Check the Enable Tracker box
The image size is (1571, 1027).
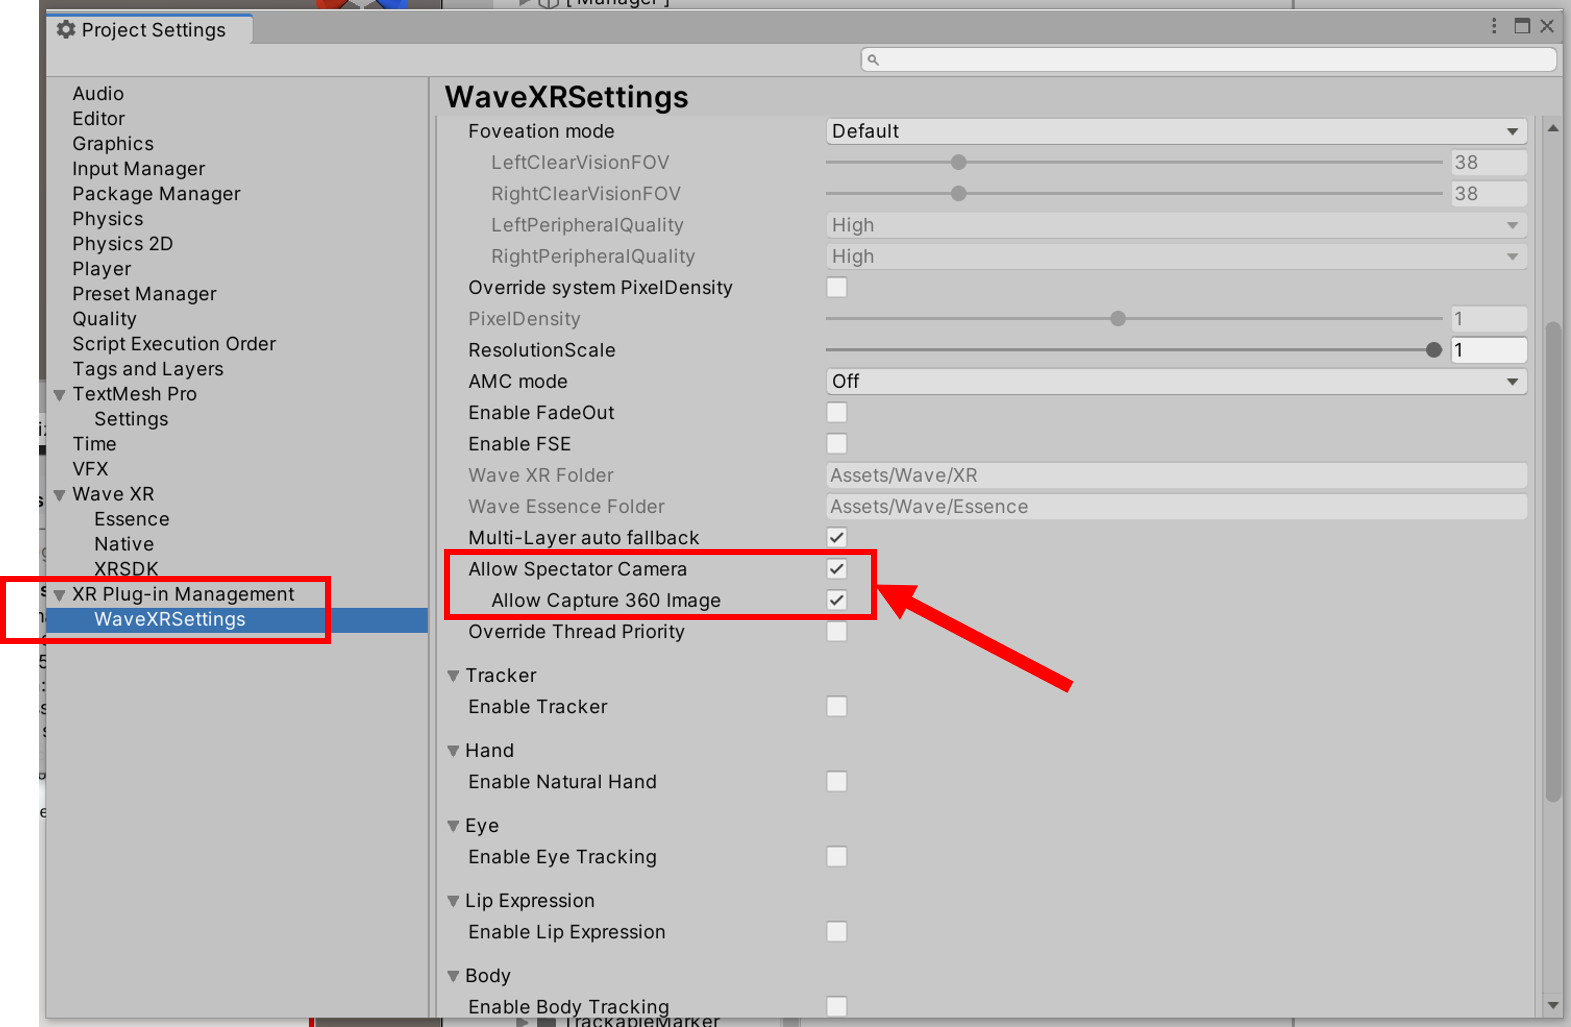[x=837, y=707]
